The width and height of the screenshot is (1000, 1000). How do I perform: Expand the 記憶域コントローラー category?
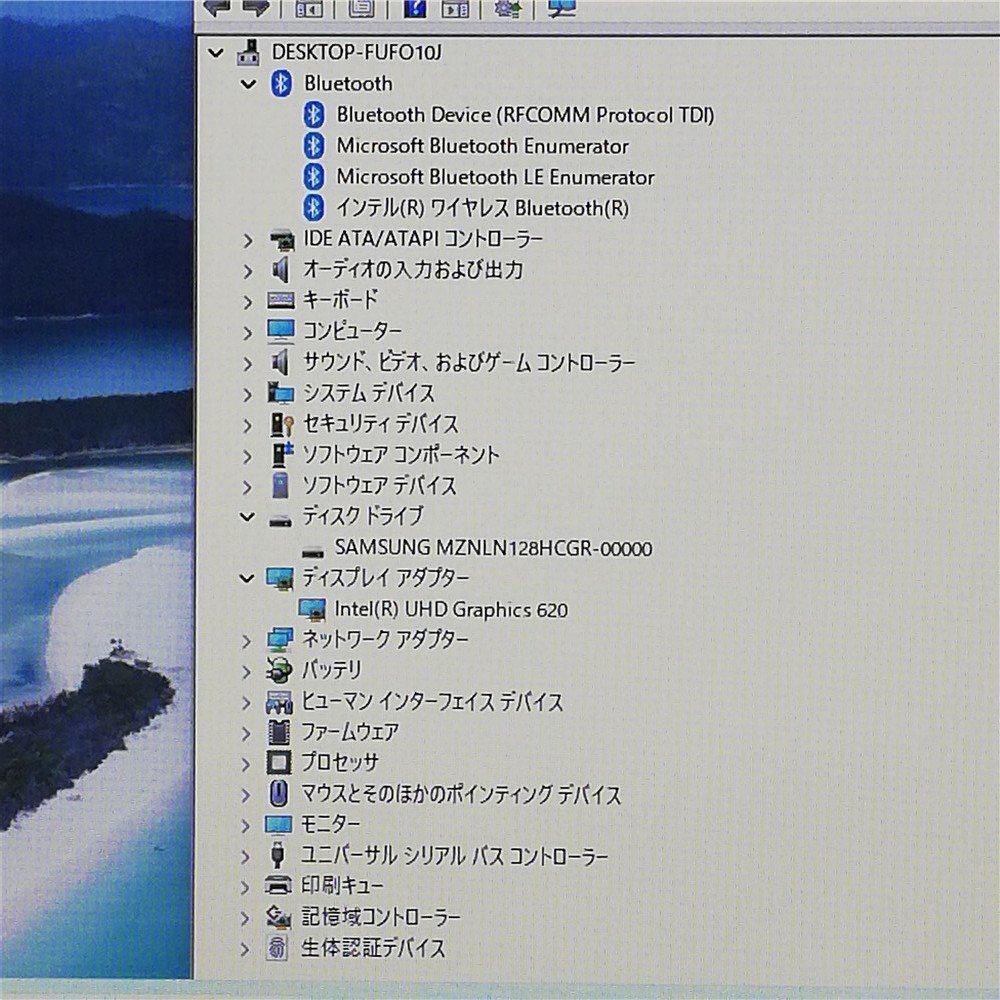coord(245,918)
